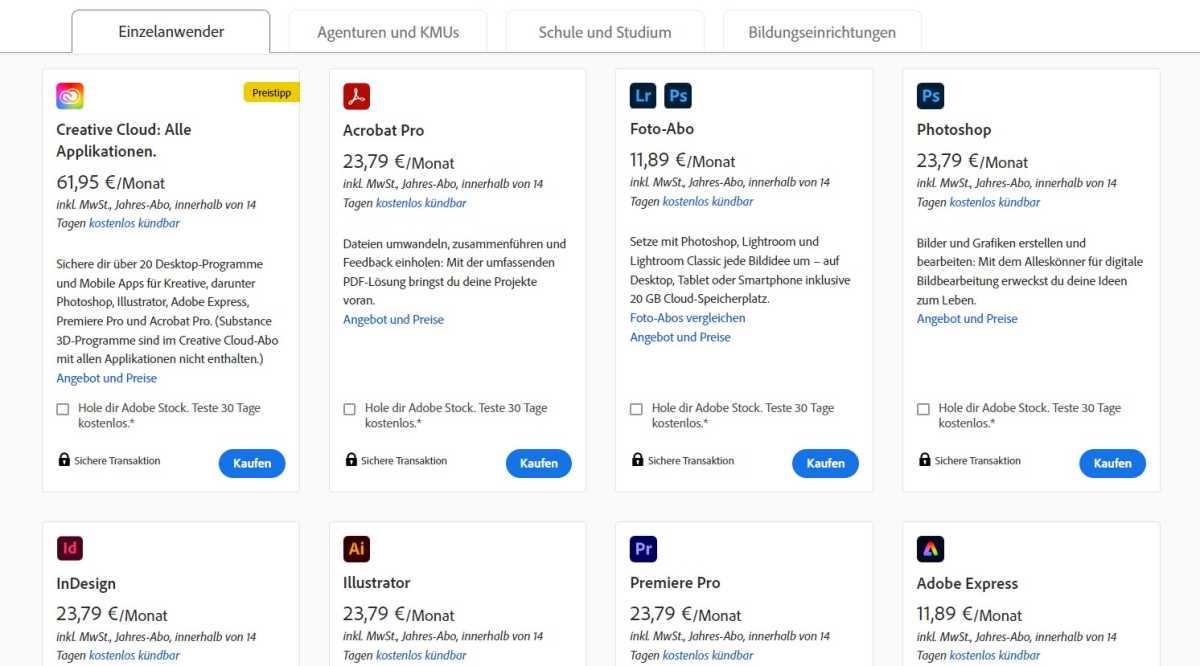Image resolution: width=1200 pixels, height=666 pixels.
Task: Switch to Agenturen und KMUs tab
Action: coord(388,32)
